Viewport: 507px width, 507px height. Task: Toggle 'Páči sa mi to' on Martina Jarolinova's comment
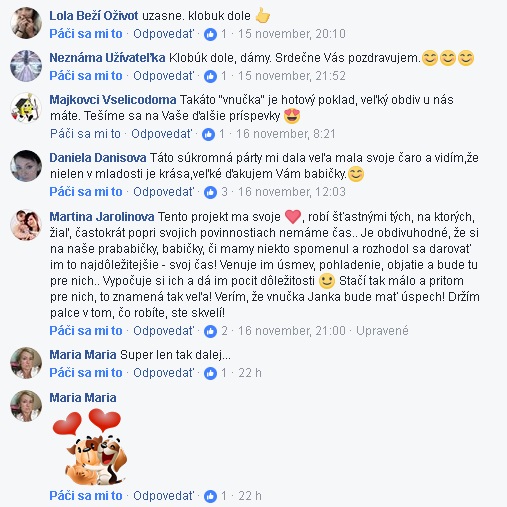coord(86,331)
